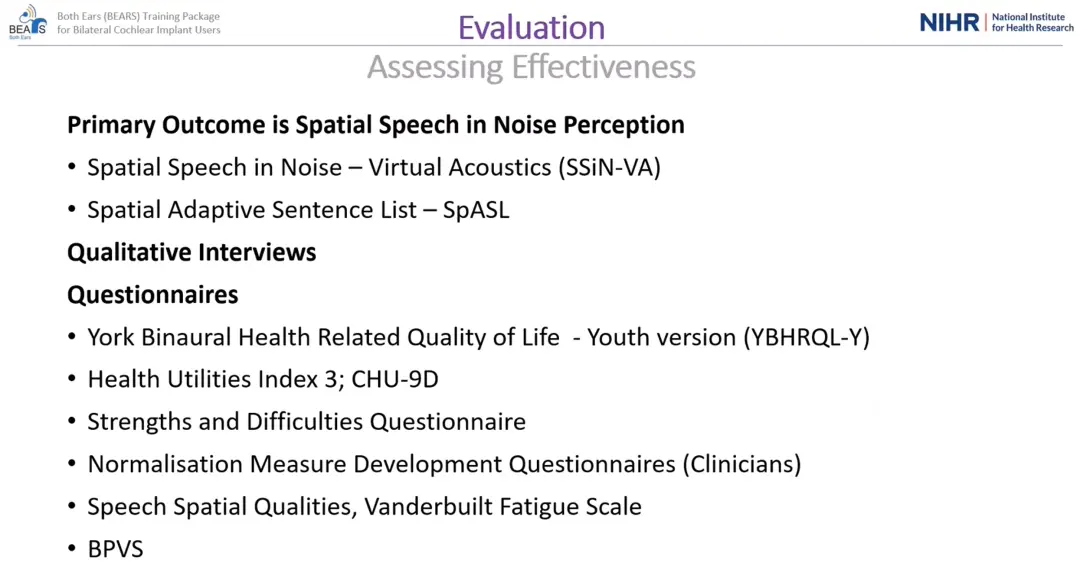Click the SSiN-VA bullet item
This screenshot has height=566, width=1080.
click(373, 167)
